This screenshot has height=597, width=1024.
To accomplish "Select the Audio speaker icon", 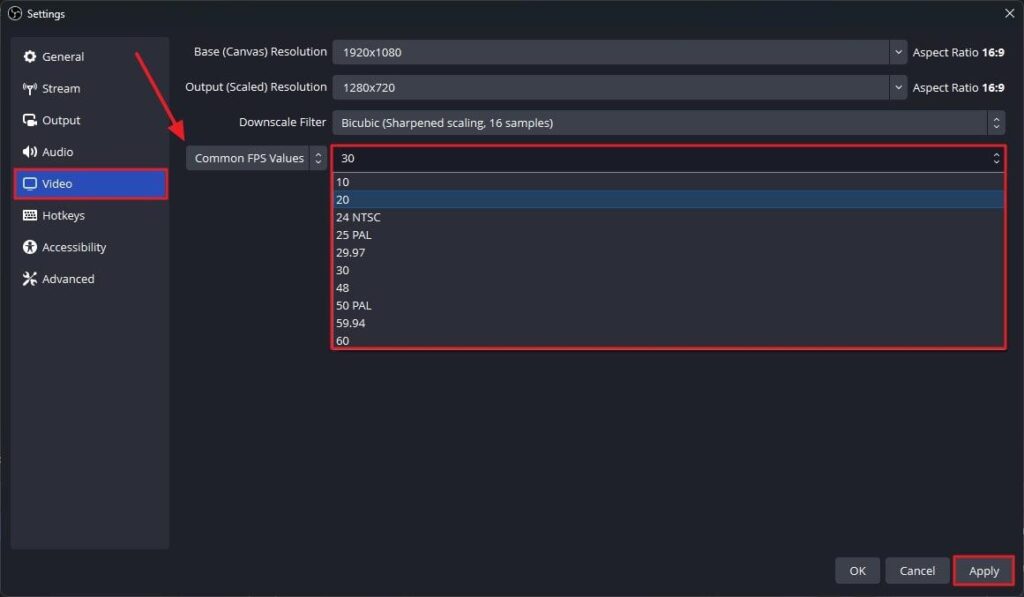I will click(x=30, y=151).
